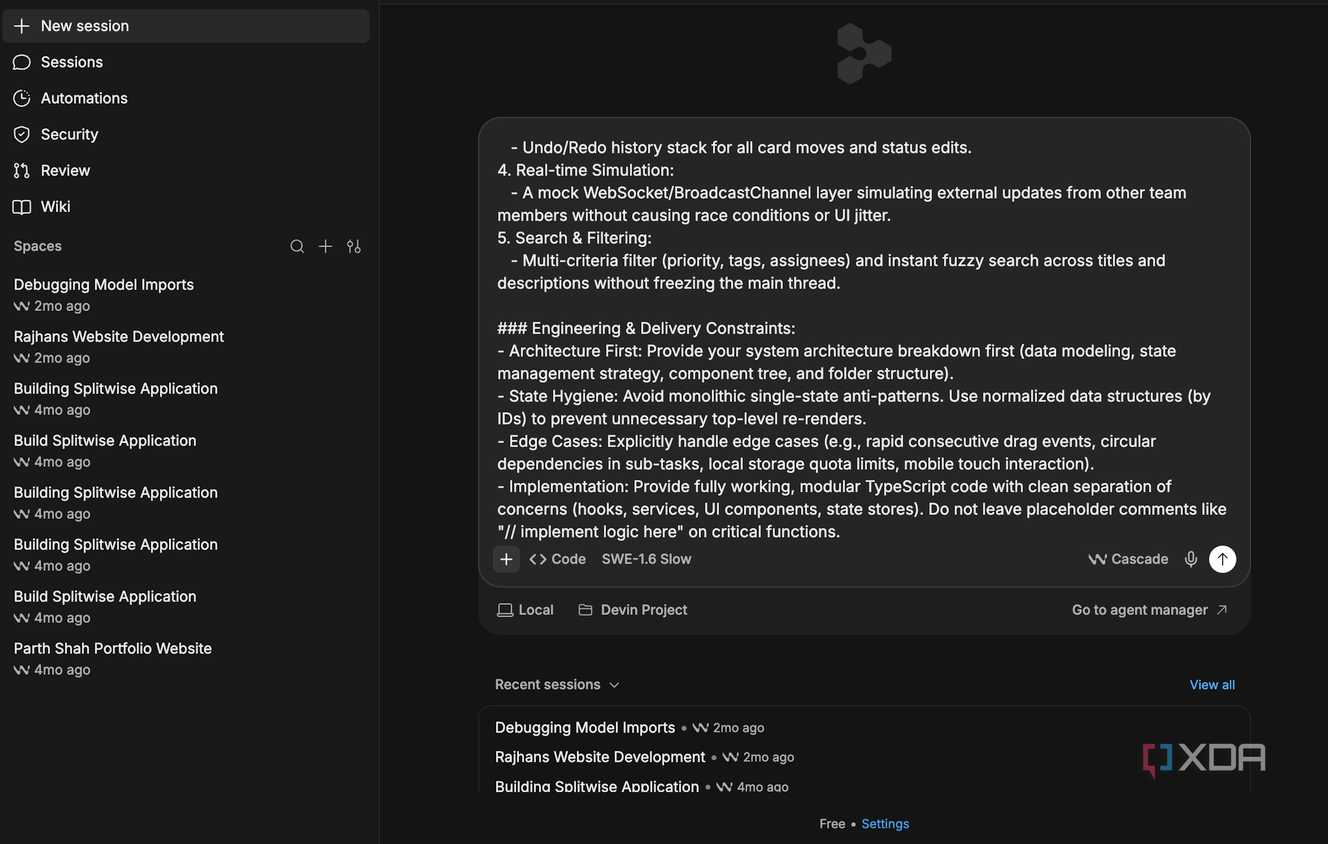
Task: Change the Local environment setting
Action: (x=526, y=610)
